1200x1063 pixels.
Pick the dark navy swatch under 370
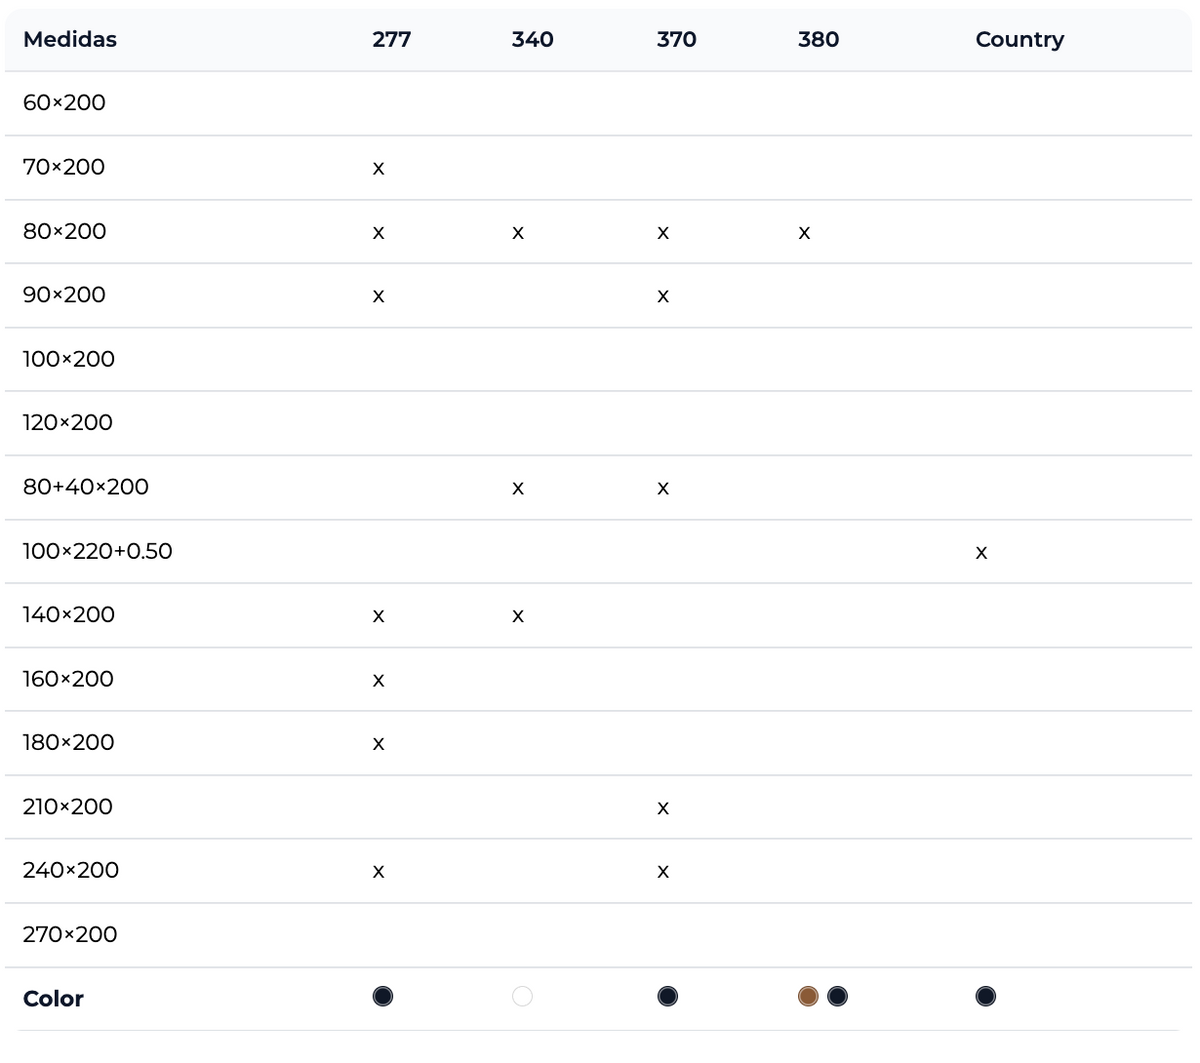(x=667, y=996)
